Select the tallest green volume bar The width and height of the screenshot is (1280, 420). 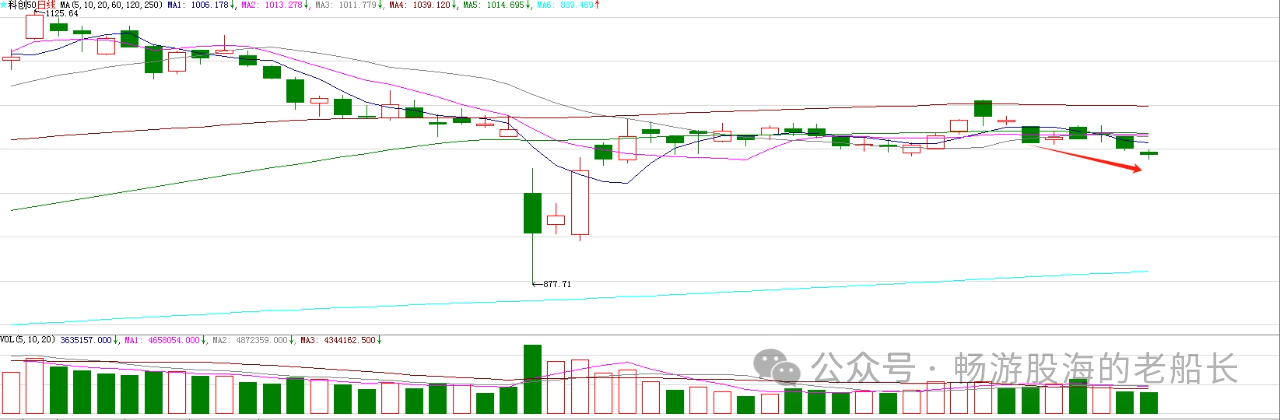(532, 380)
